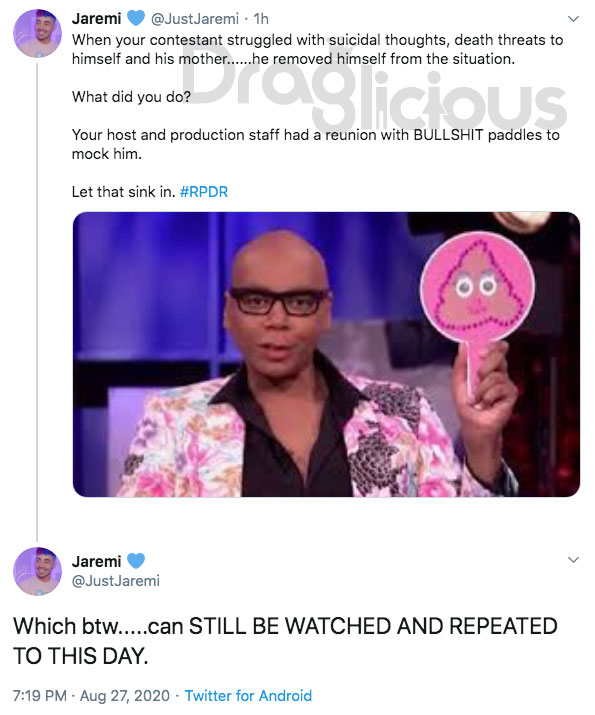
Task: Expand the reply tweet's chevron menu
Action: (x=573, y=560)
